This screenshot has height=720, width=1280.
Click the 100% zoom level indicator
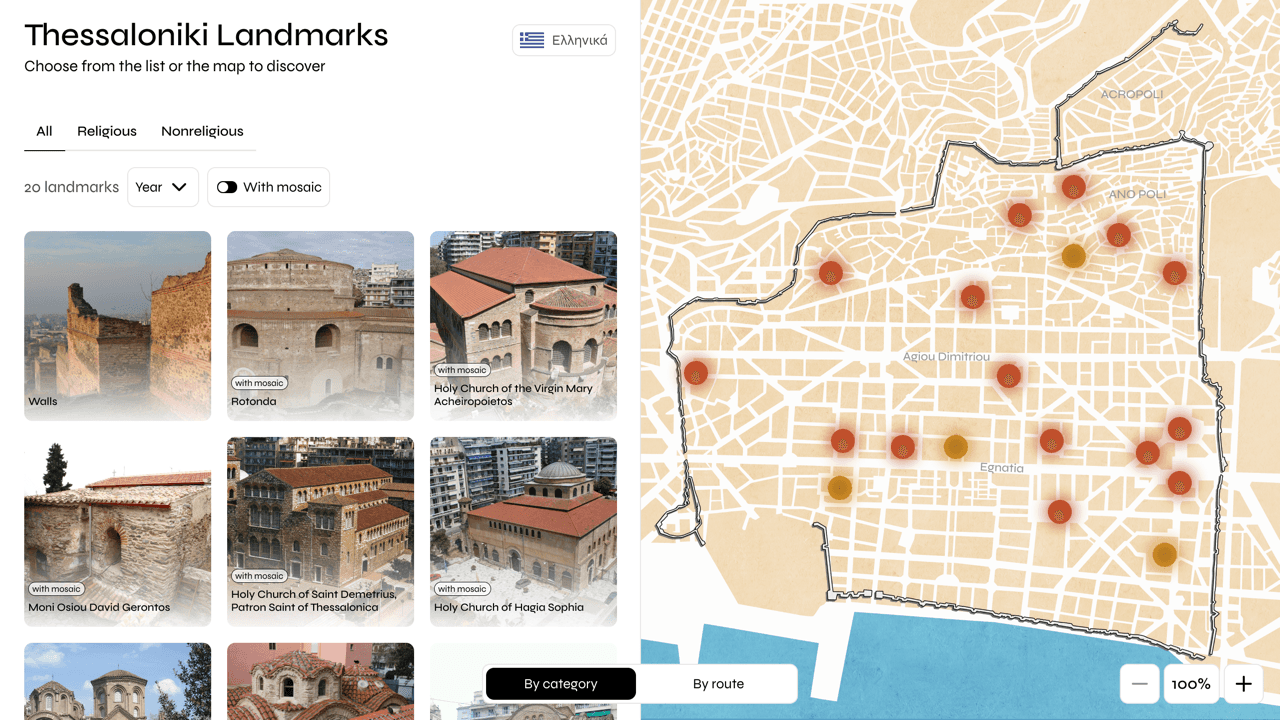tap(1191, 684)
